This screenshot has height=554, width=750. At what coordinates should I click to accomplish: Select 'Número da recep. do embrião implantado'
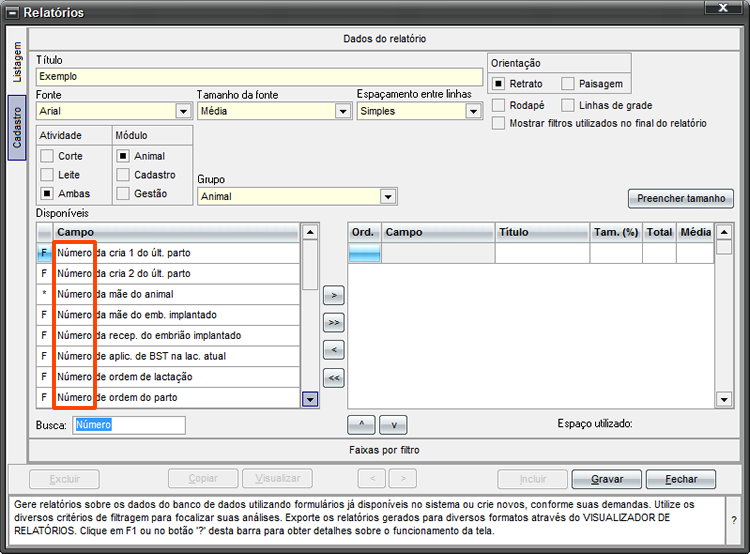pos(168,335)
